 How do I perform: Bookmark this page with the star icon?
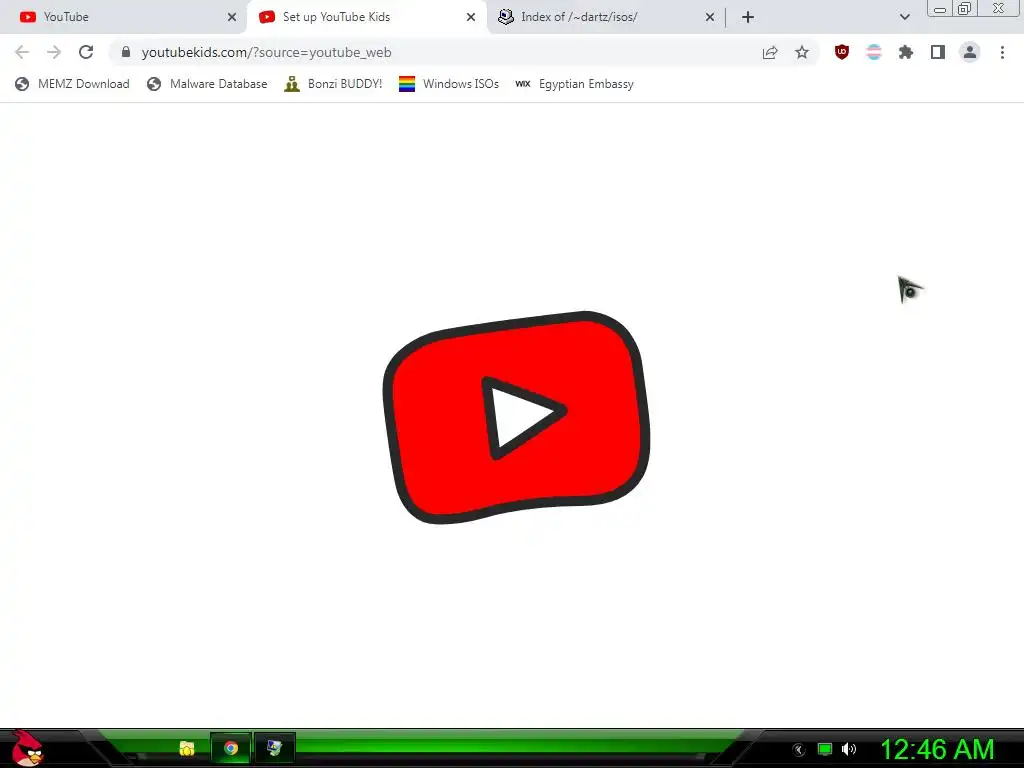click(802, 52)
